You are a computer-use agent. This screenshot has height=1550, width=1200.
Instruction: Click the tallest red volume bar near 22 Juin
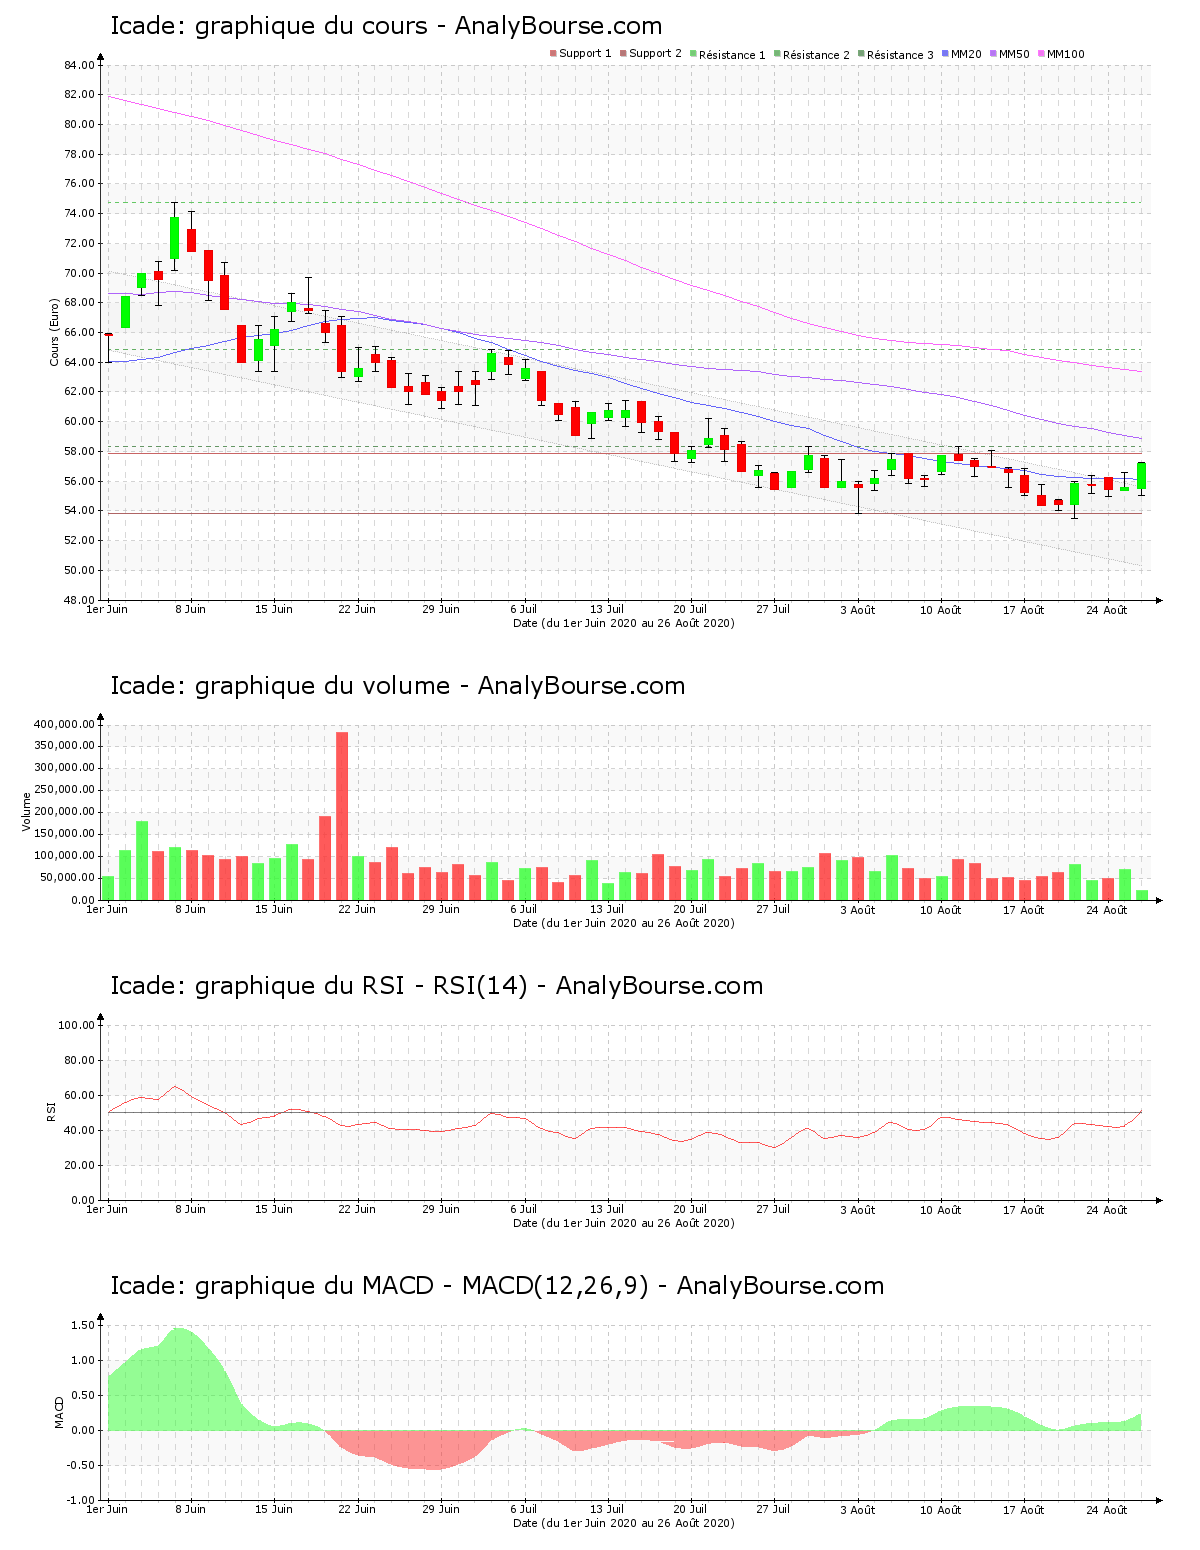pyautogui.click(x=342, y=816)
